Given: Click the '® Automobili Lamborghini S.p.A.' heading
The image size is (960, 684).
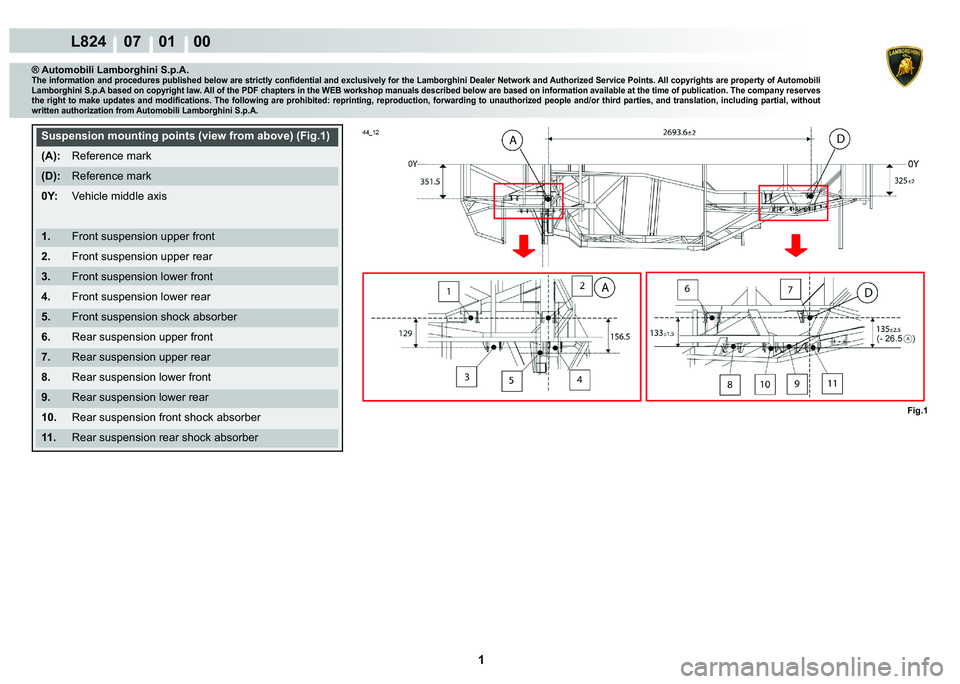Looking at the screenshot, I should [110, 70].
